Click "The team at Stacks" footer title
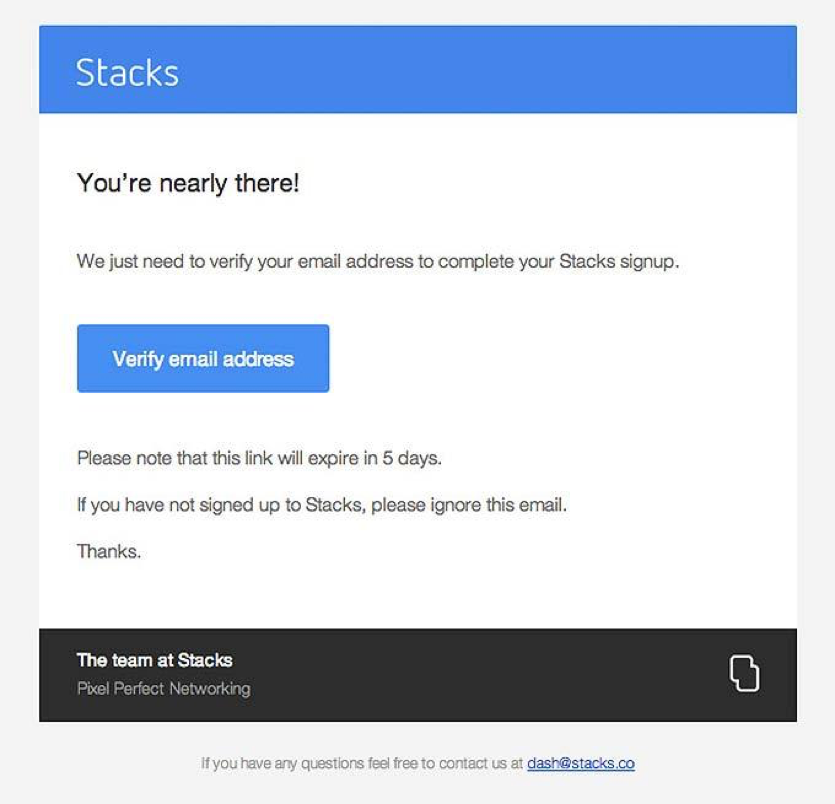The width and height of the screenshot is (835, 804). tap(154, 660)
